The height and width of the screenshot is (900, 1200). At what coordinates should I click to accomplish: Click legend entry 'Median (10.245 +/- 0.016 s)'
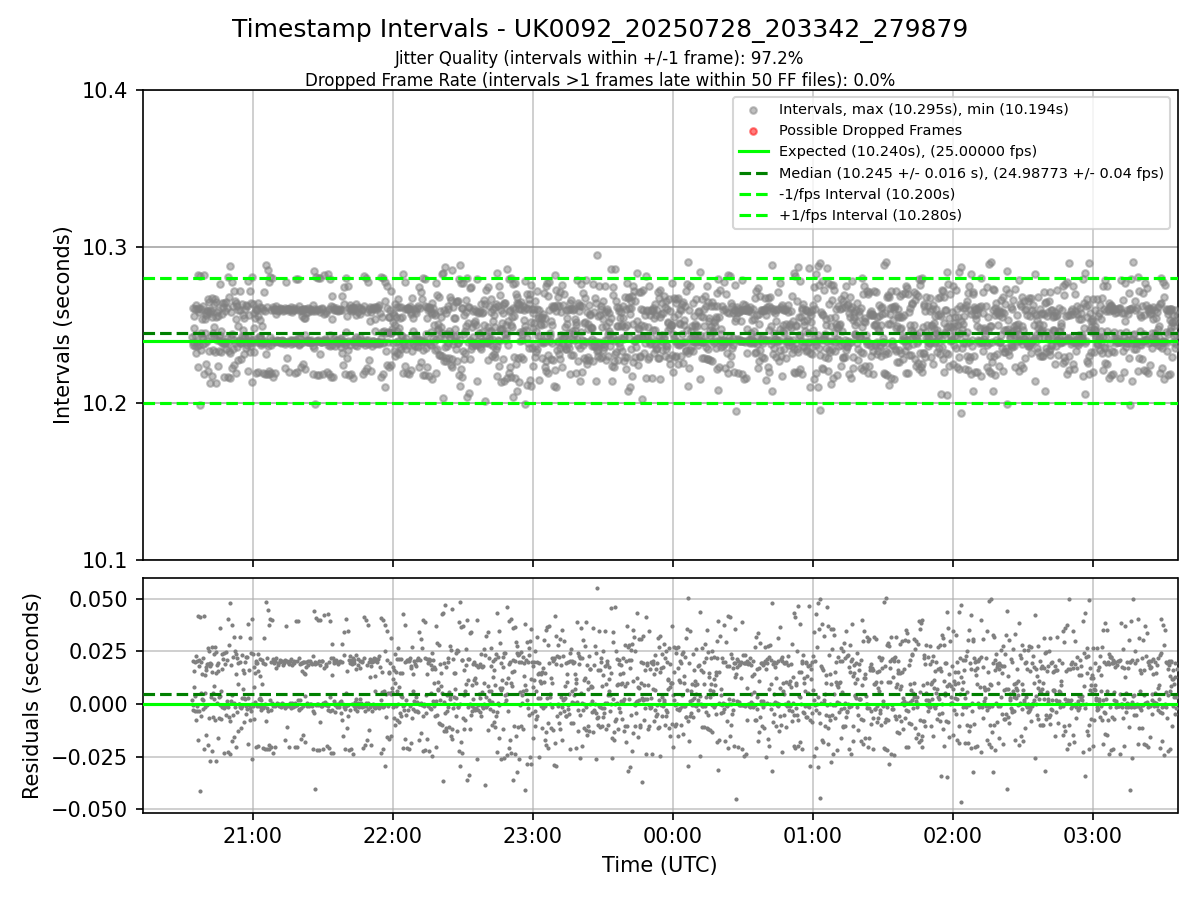click(x=971, y=173)
